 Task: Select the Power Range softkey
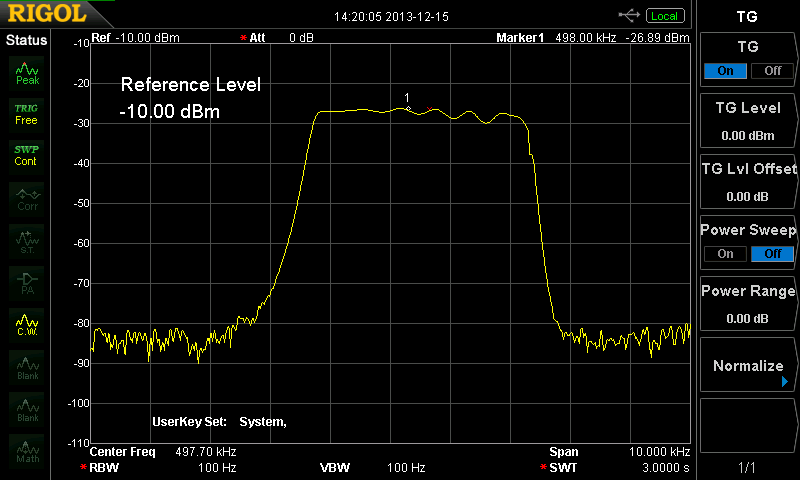coord(747,304)
